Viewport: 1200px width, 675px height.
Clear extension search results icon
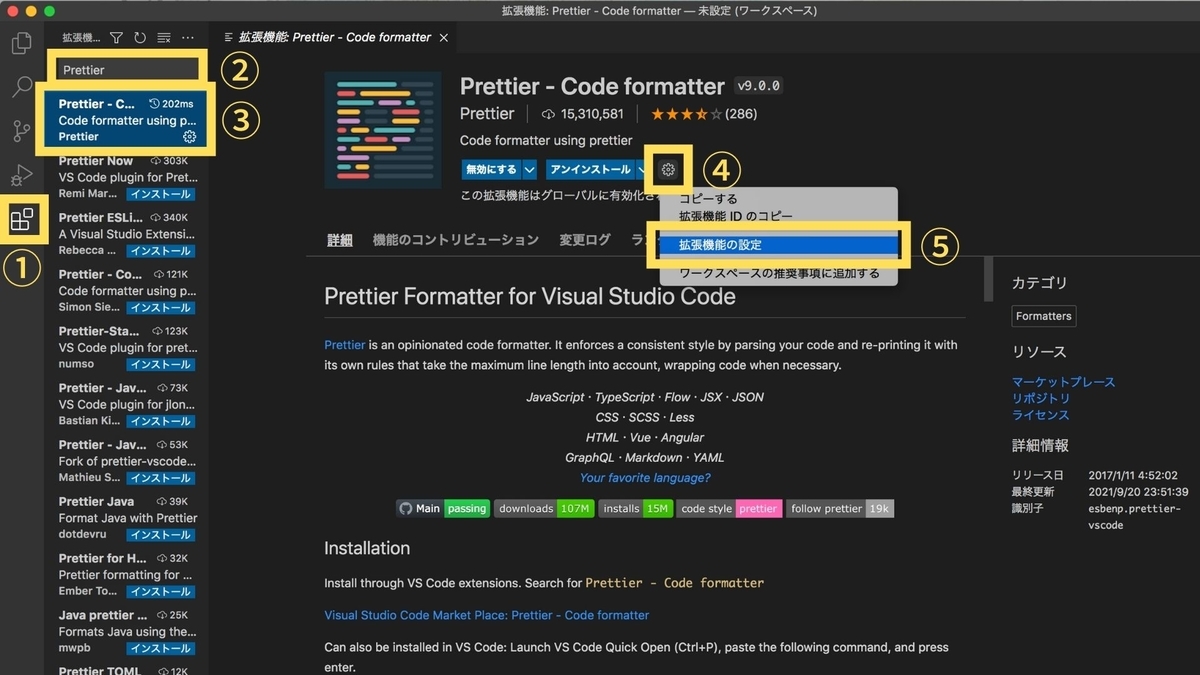tap(164, 38)
